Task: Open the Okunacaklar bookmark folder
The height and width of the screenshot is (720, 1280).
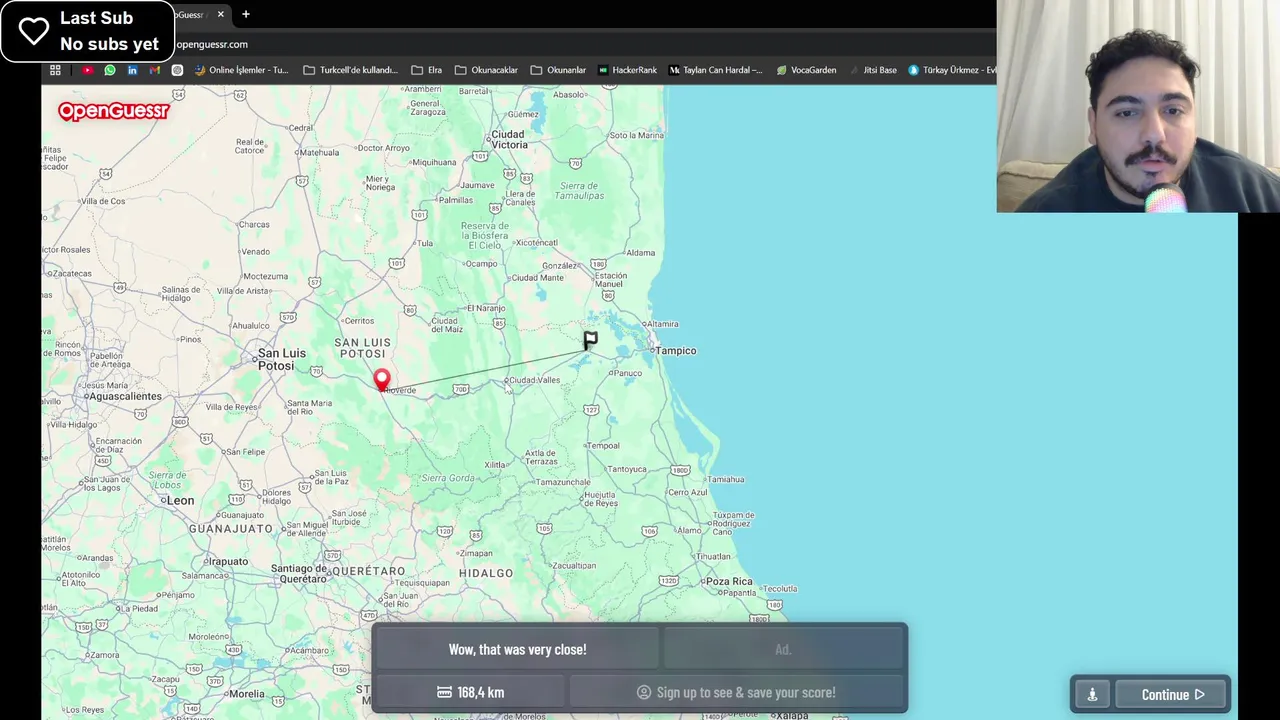Action: pyautogui.click(x=486, y=70)
